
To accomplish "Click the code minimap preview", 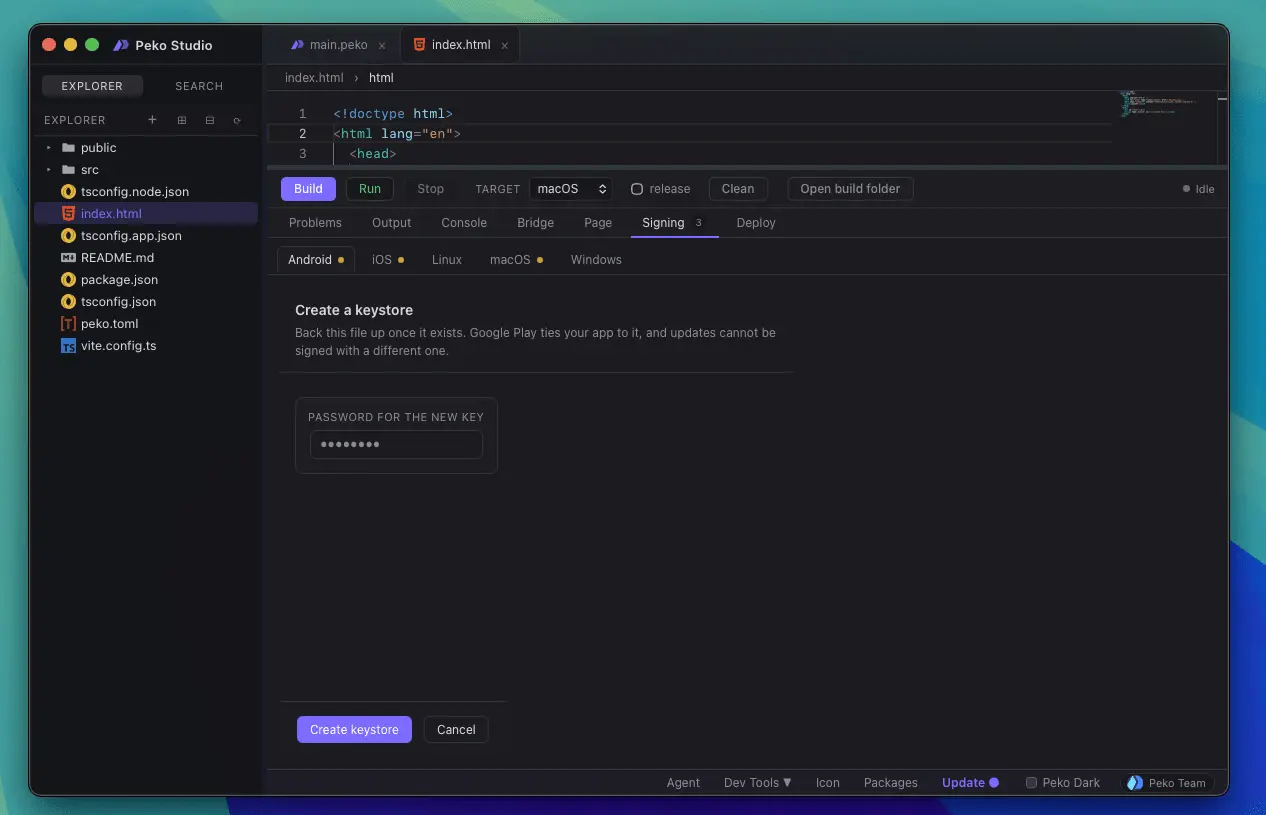I will pos(1158,104).
